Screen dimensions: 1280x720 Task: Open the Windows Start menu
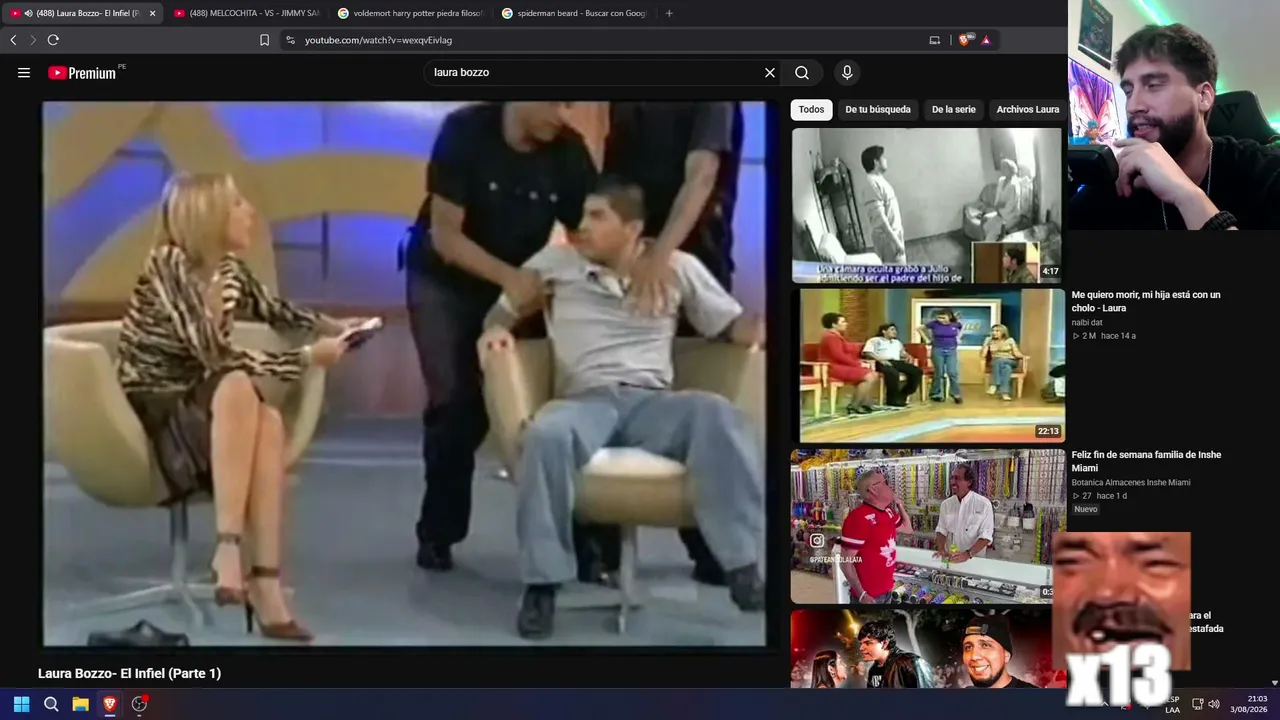coord(21,704)
